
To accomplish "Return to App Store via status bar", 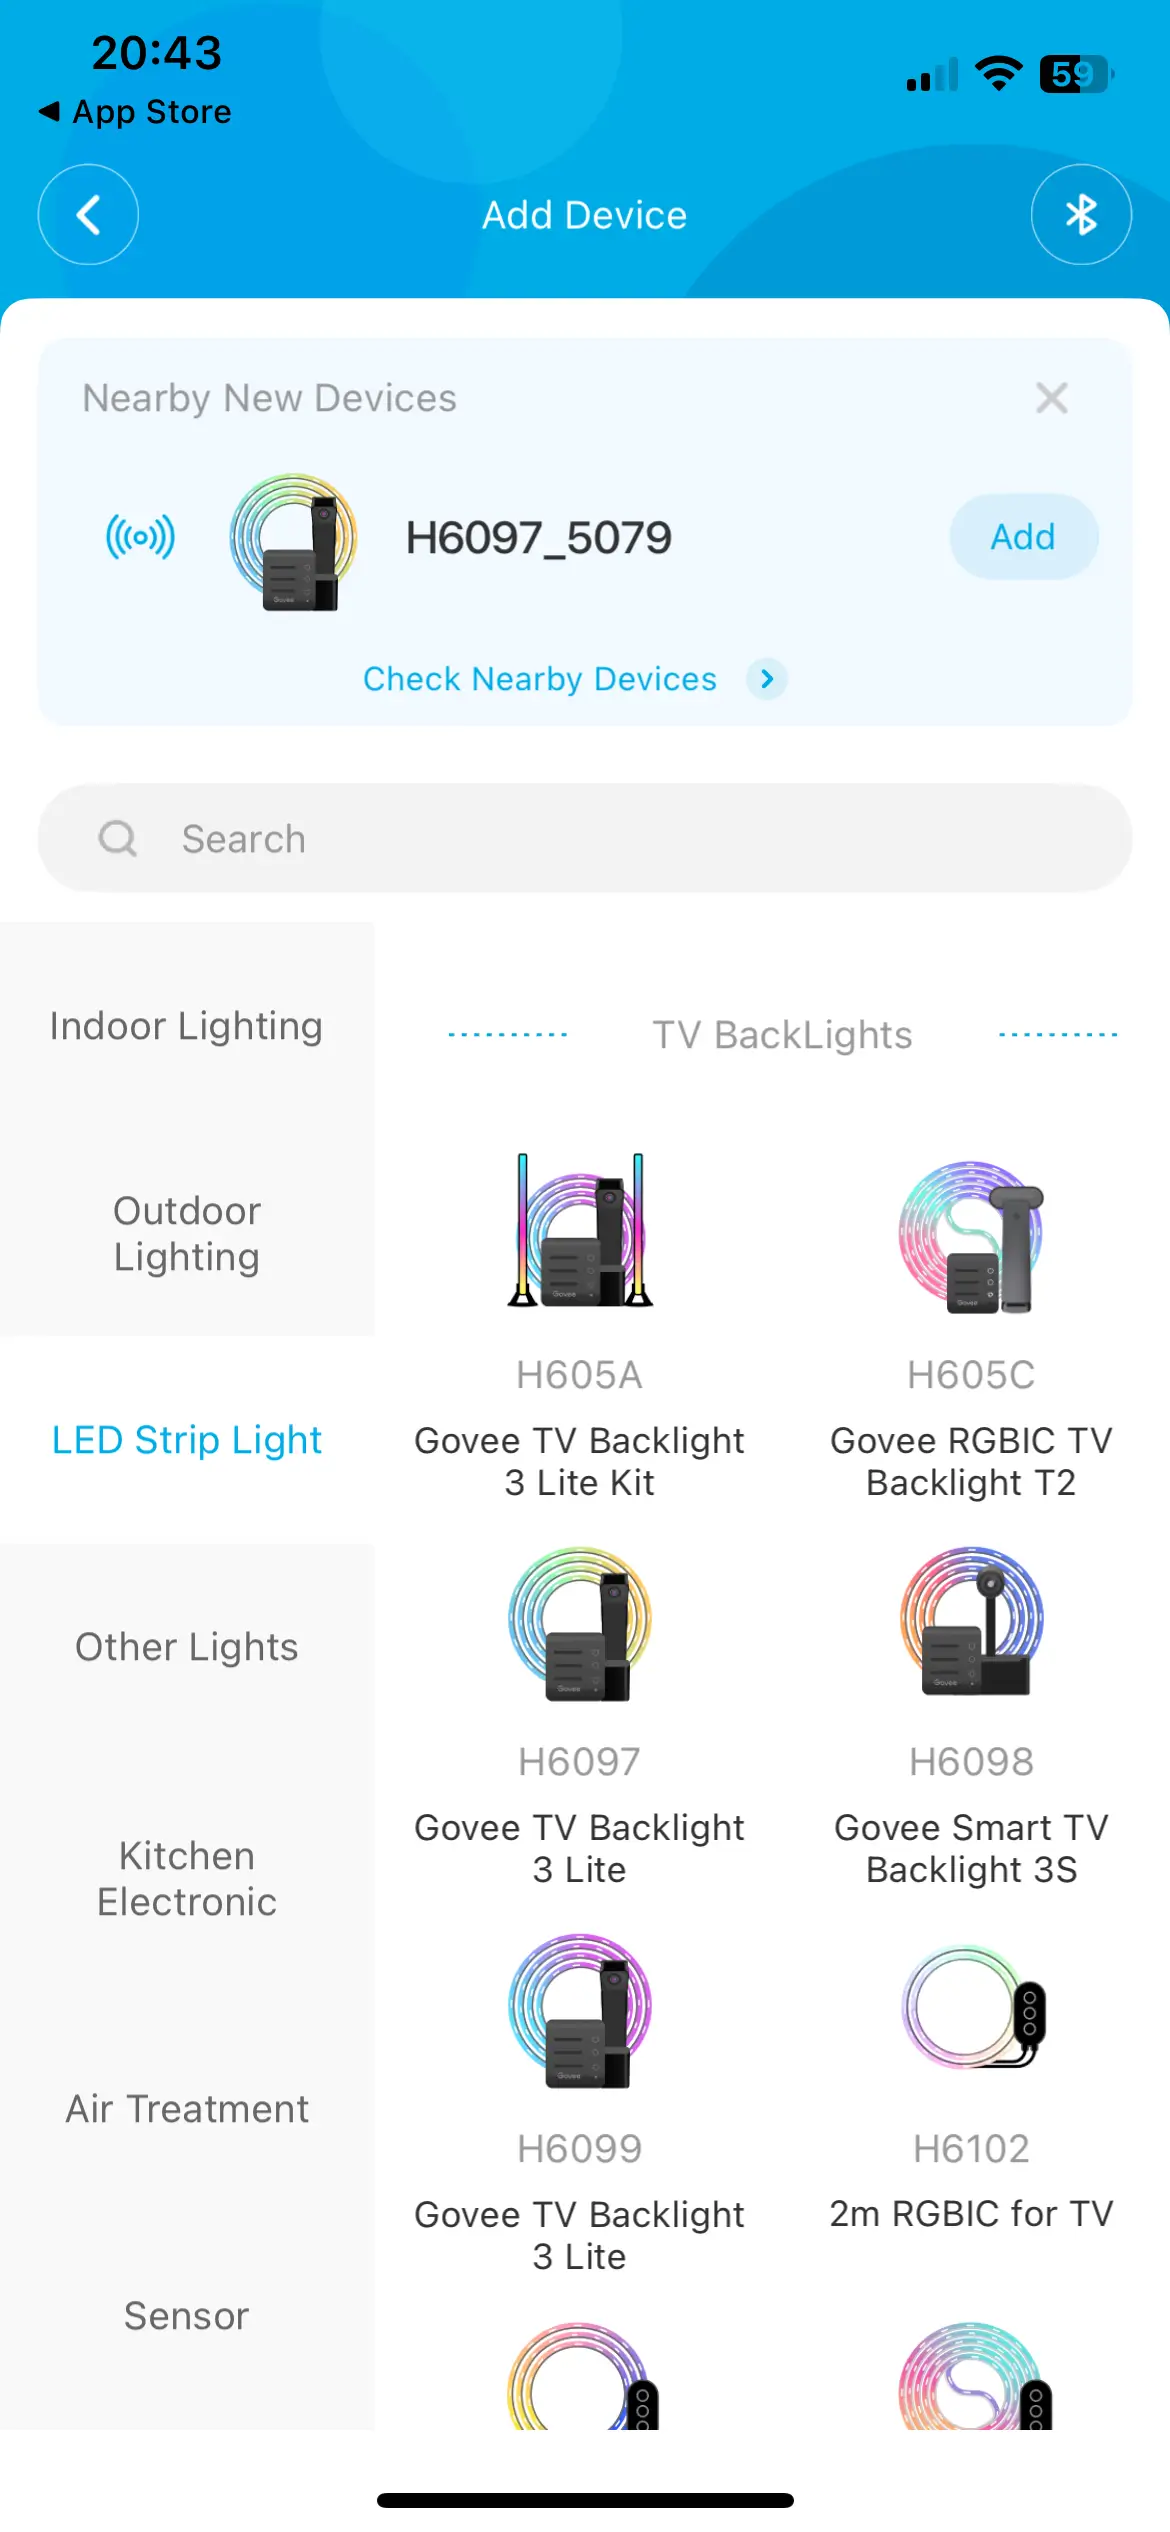I will point(135,112).
